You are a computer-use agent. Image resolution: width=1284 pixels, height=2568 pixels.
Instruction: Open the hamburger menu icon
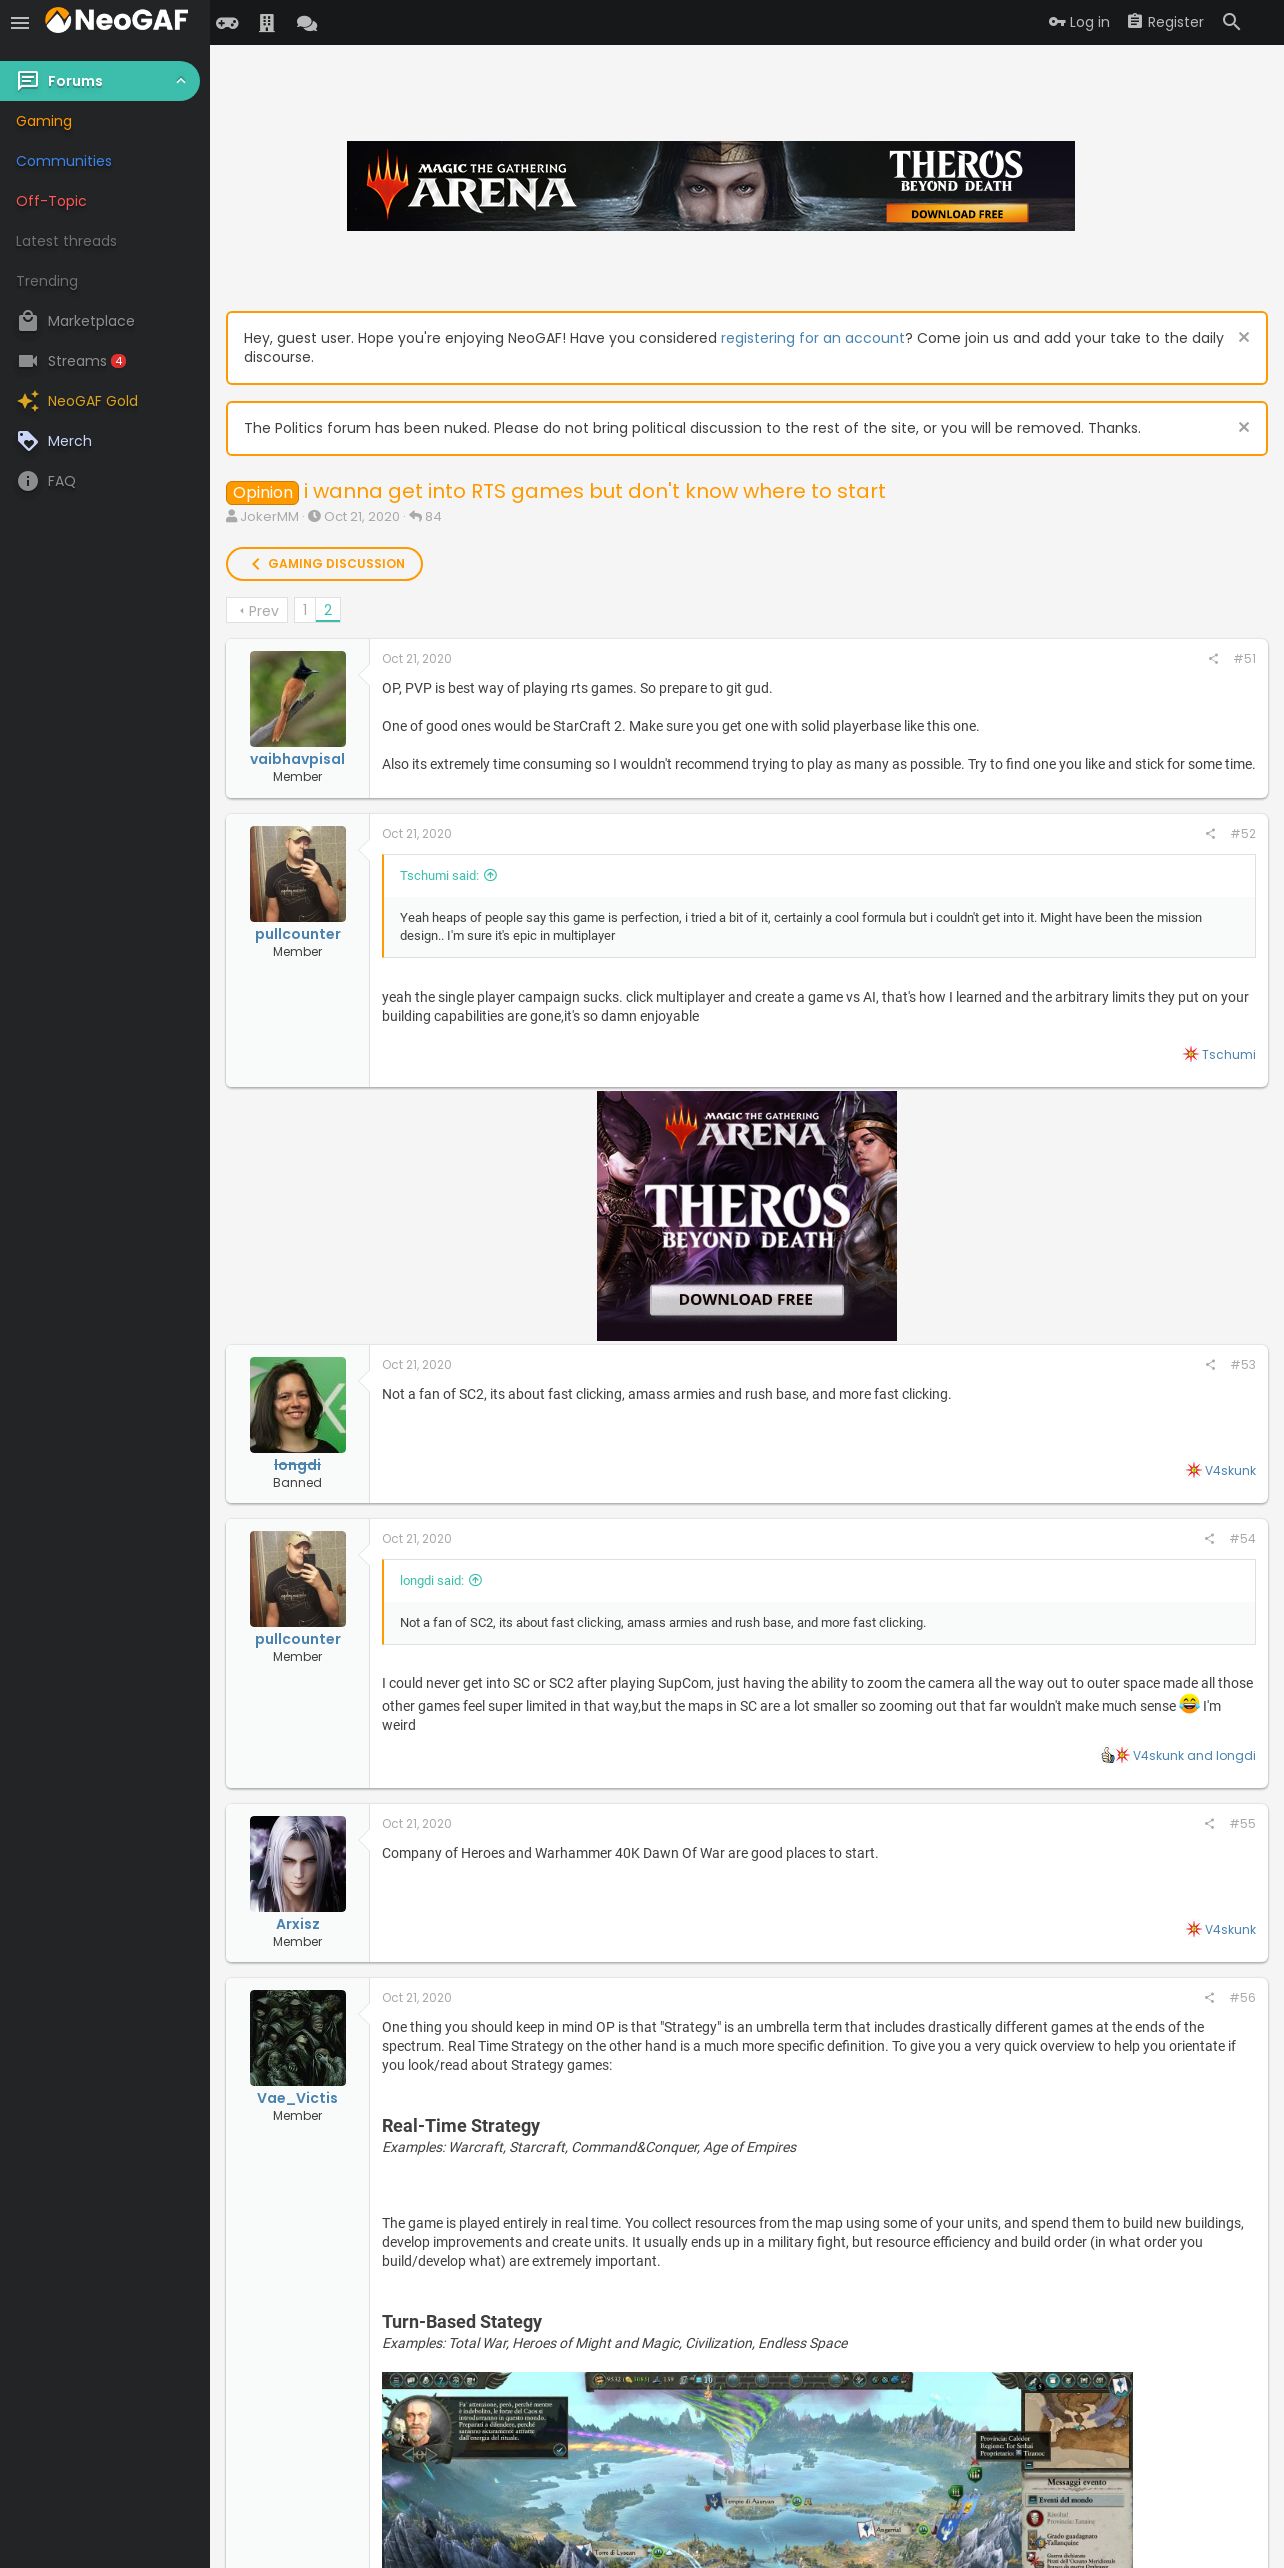(x=20, y=22)
